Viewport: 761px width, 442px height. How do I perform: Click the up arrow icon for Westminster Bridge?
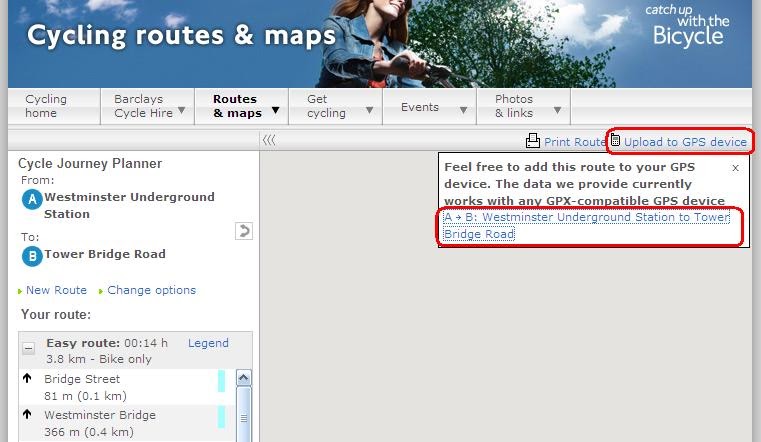27,414
